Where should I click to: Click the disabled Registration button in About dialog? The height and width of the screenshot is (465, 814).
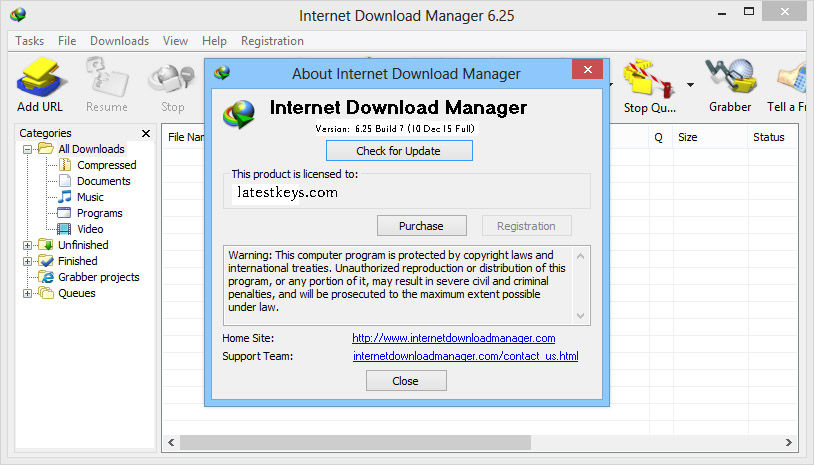point(526,226)
